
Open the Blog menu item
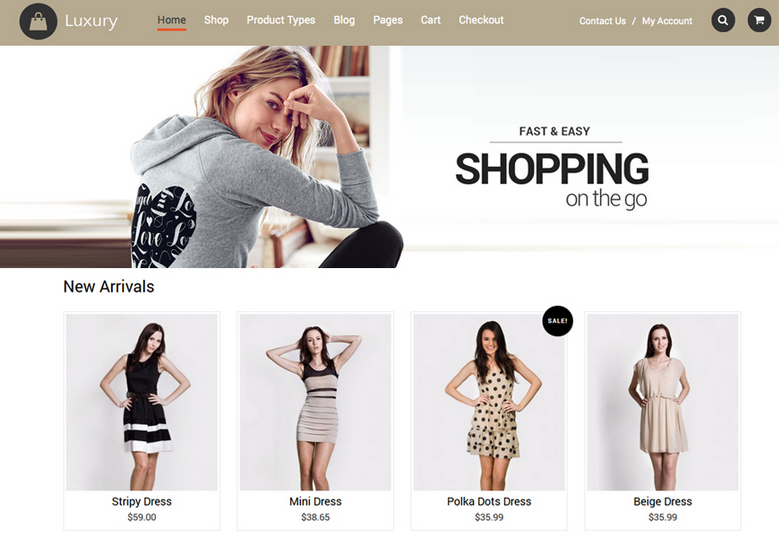(344, 20)
